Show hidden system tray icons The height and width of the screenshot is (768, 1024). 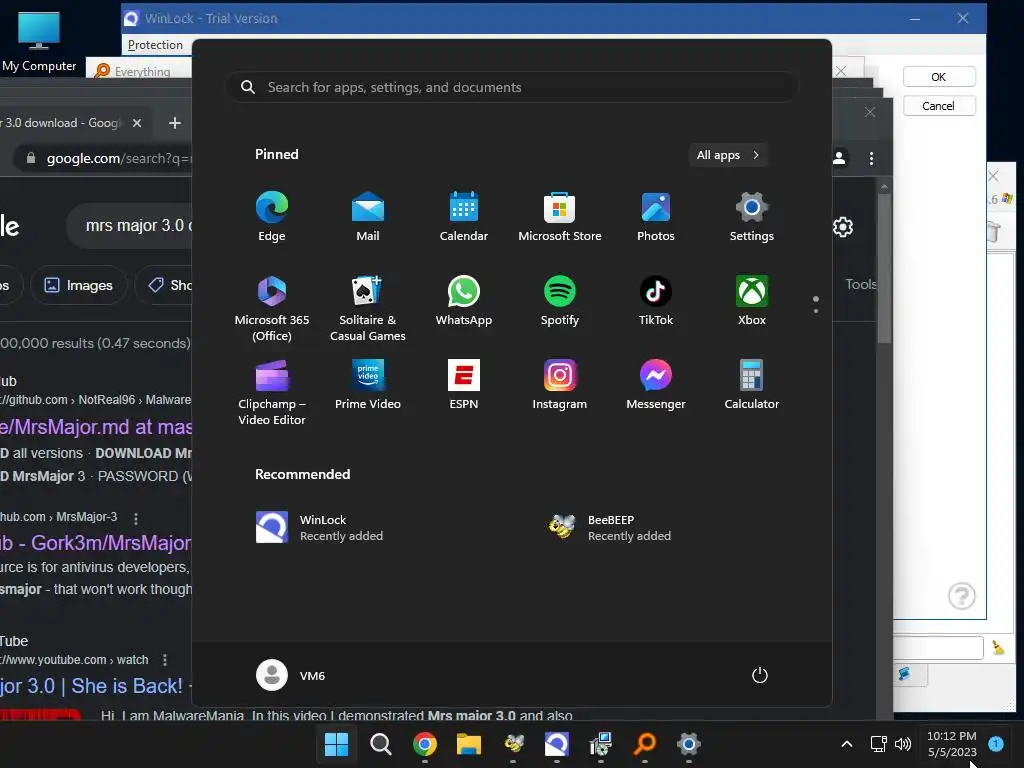[x=846, y=744]
